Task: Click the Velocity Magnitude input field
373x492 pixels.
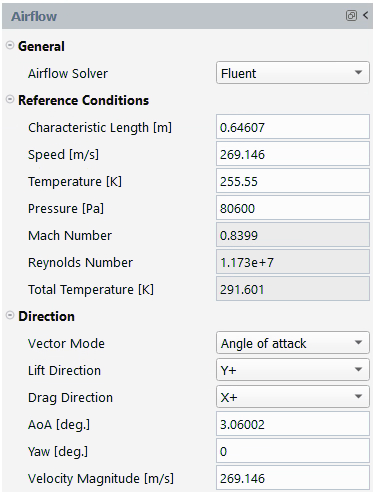Action: tap(293, 478)
